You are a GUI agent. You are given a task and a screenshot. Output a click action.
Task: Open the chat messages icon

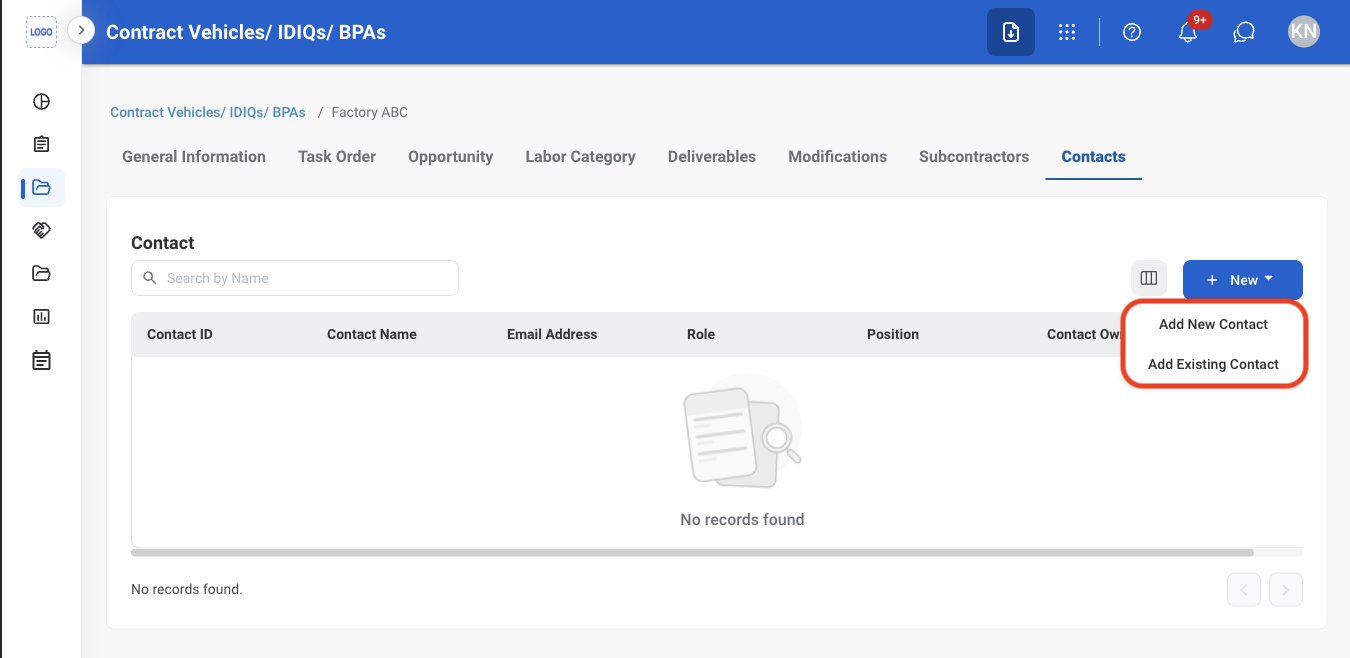point(1244,32)
